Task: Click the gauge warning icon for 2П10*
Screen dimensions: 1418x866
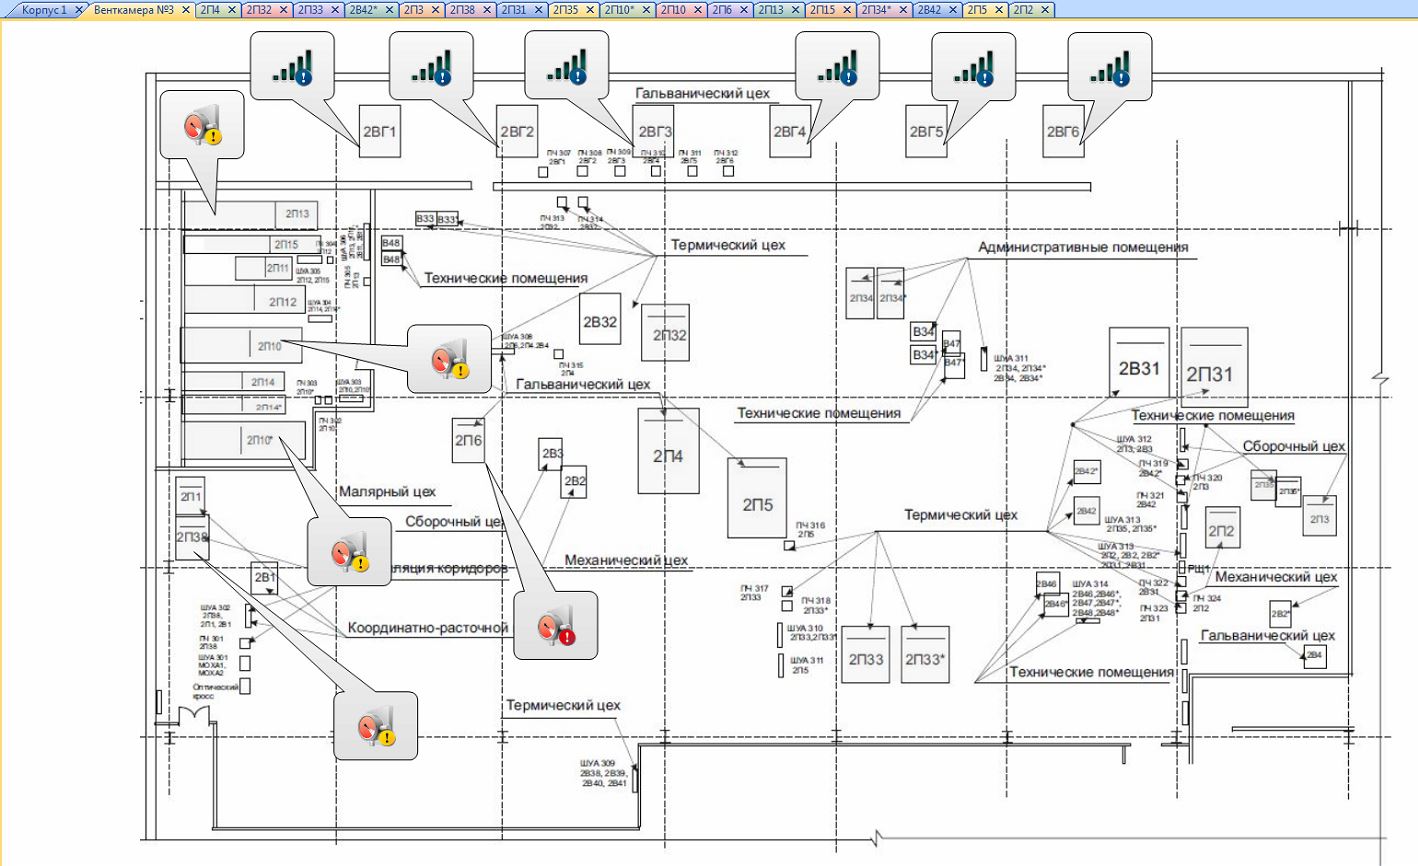Action: click(349, 552)
